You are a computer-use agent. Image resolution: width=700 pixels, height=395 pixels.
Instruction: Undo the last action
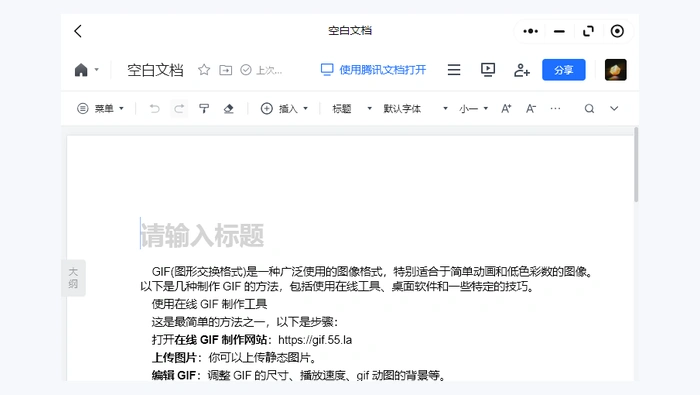tap(154, 108)
